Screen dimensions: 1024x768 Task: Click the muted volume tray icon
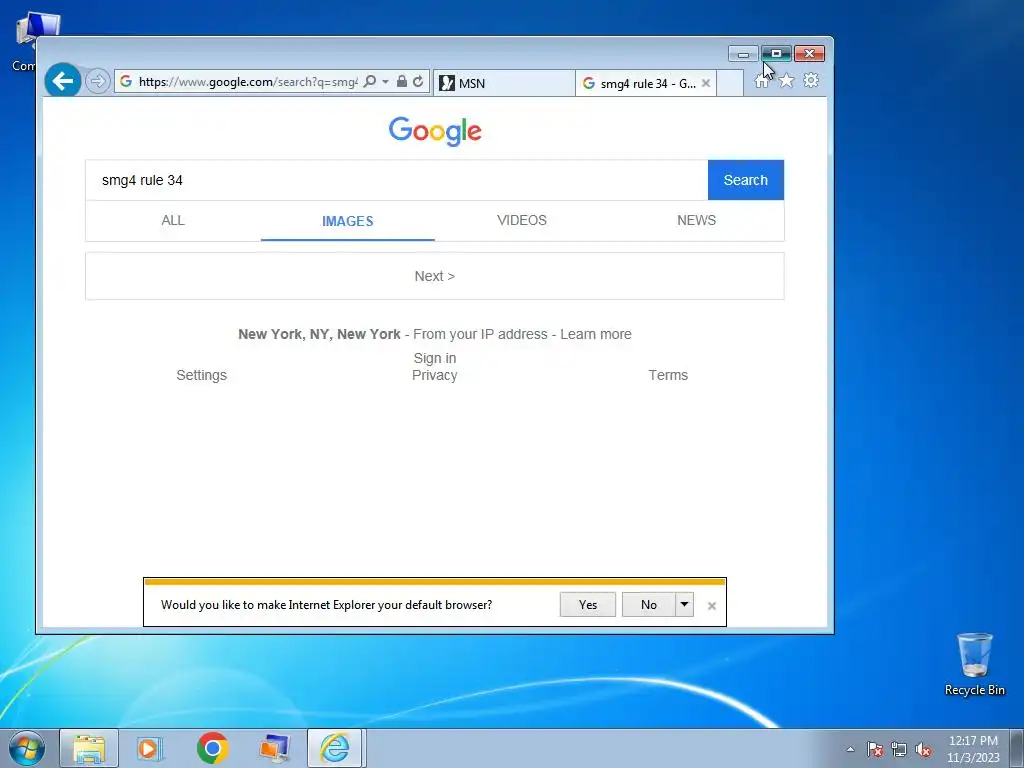pyautogui.click(x=923, y=749)
